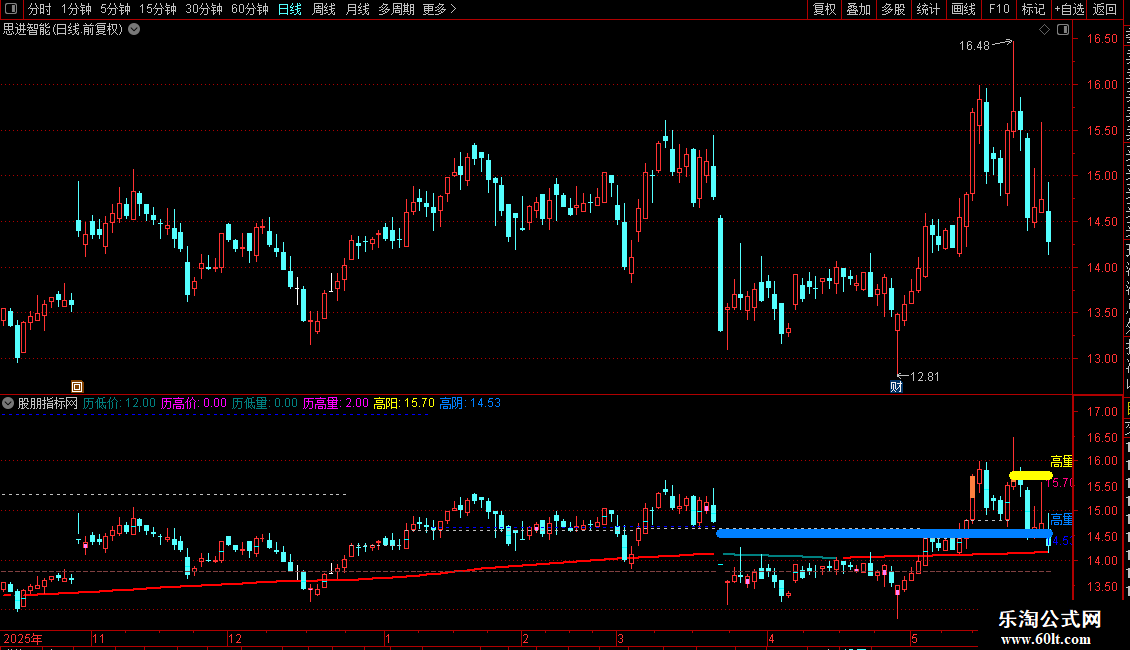Select the 1分钟 period
Screen dimensions: 1130x650
[x=76, y=9]
